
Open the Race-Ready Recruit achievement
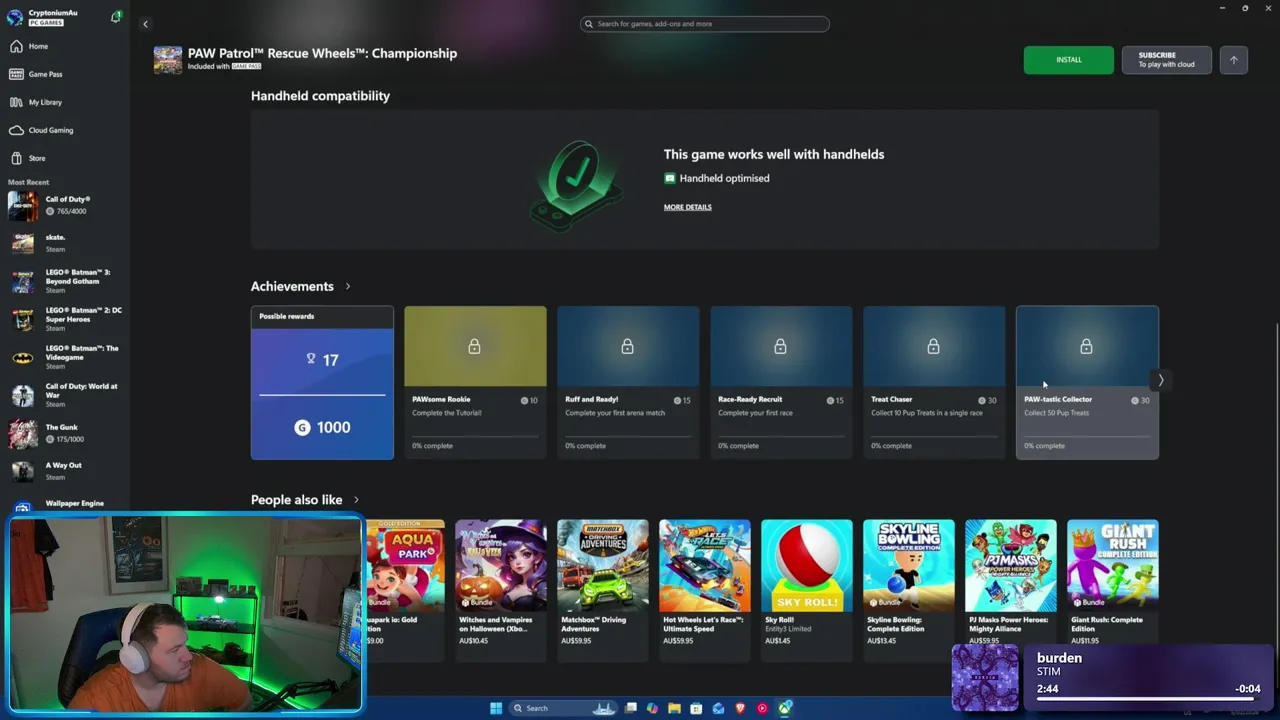pyautogui.click(x=781, y=383)
